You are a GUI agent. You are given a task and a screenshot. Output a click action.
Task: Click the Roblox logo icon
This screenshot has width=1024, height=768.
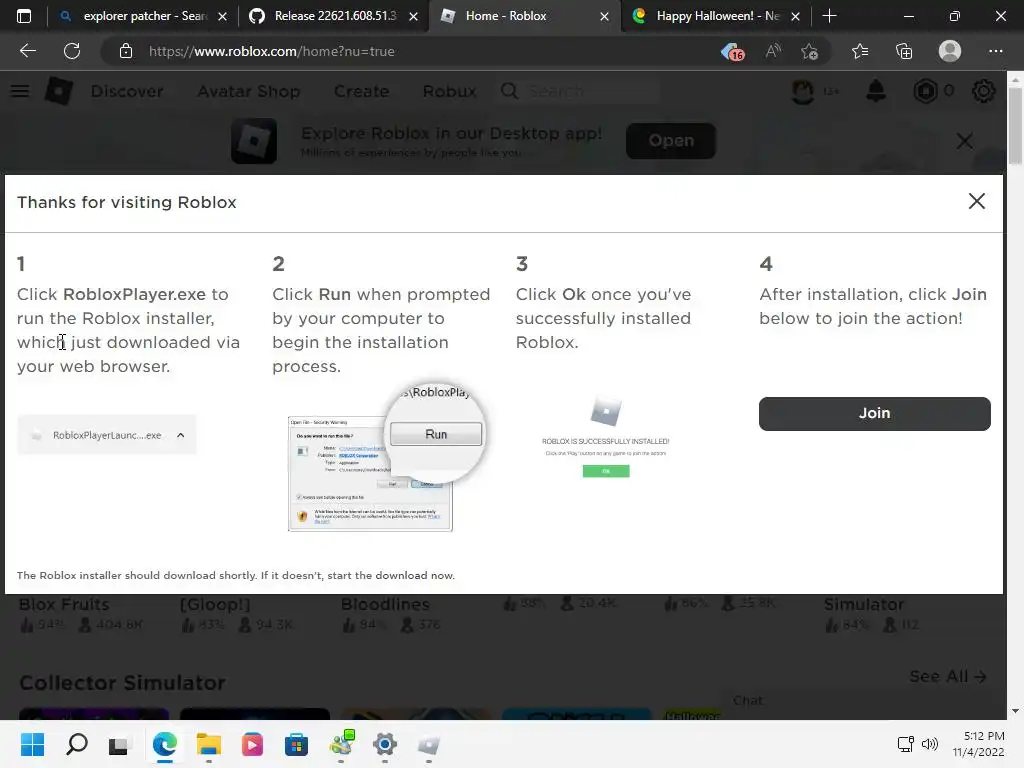(58, 91)
